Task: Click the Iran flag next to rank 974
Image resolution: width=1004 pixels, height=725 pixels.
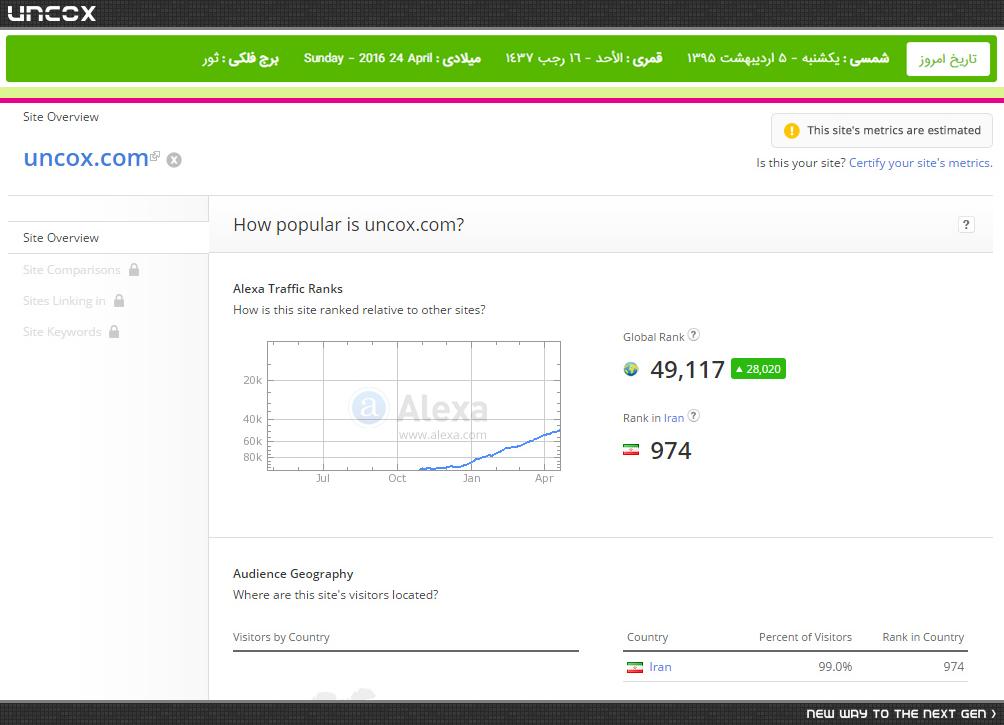Action: tap(631, 450)
